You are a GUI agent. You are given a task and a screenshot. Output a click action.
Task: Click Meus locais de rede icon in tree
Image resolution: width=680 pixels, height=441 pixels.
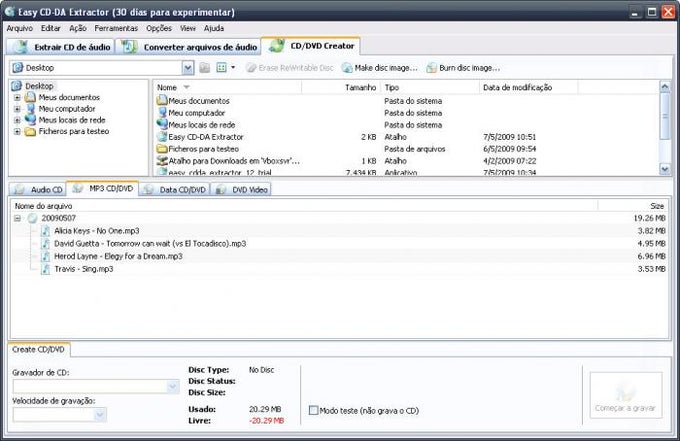(30, 120)
